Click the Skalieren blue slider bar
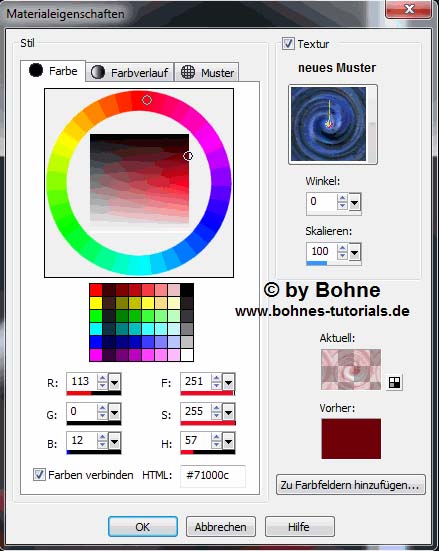Viewport: 439px width, 551px height. pos(317,263)
